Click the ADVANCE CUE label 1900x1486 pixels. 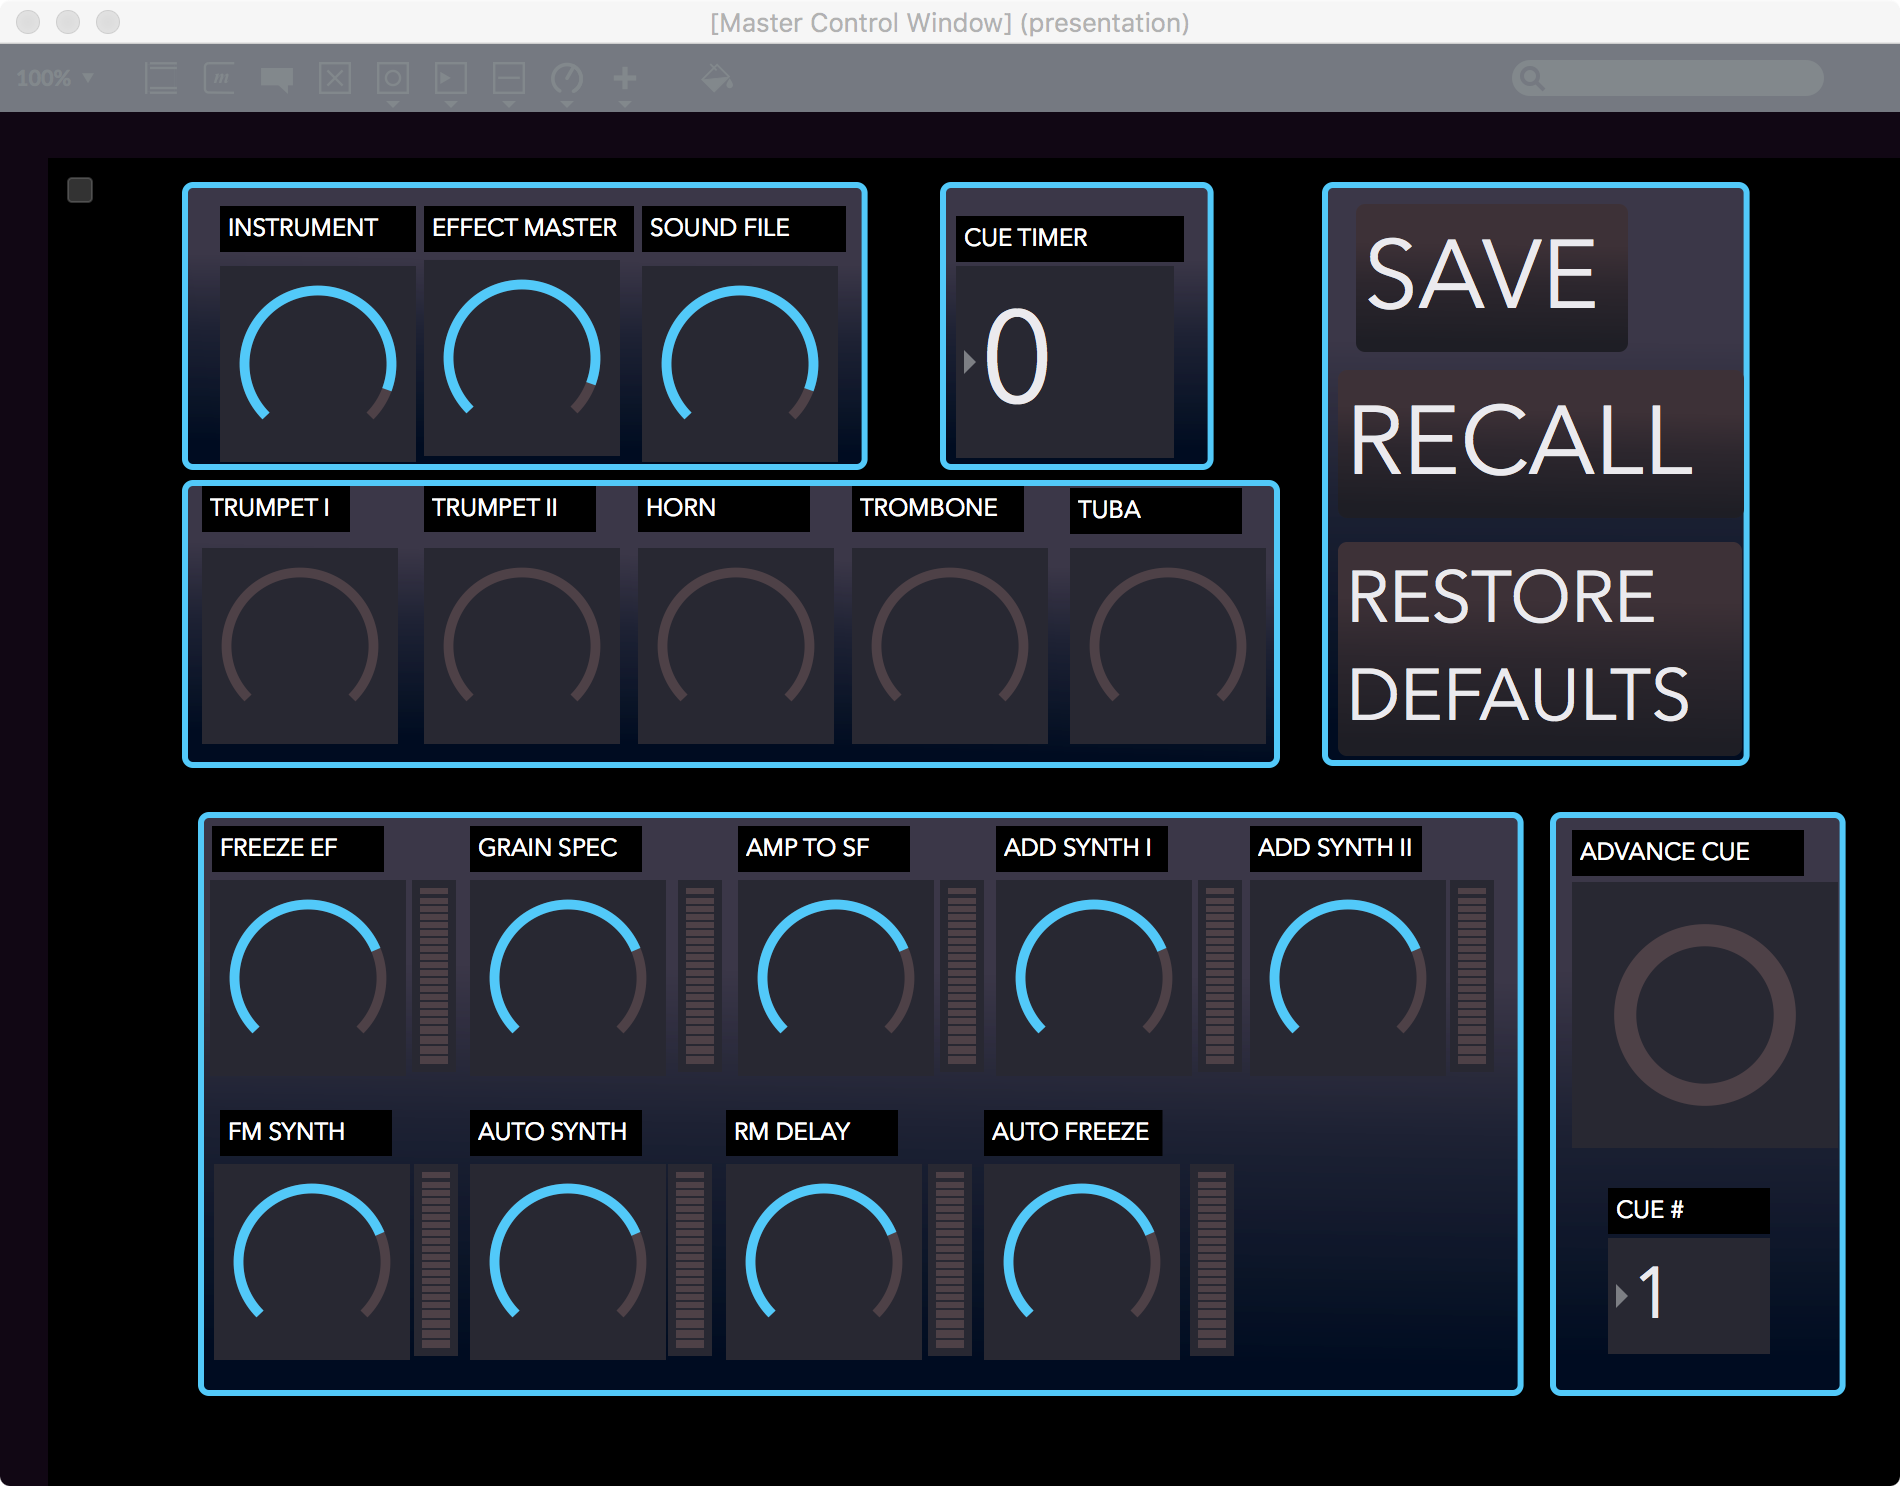tap(1688, 852)
